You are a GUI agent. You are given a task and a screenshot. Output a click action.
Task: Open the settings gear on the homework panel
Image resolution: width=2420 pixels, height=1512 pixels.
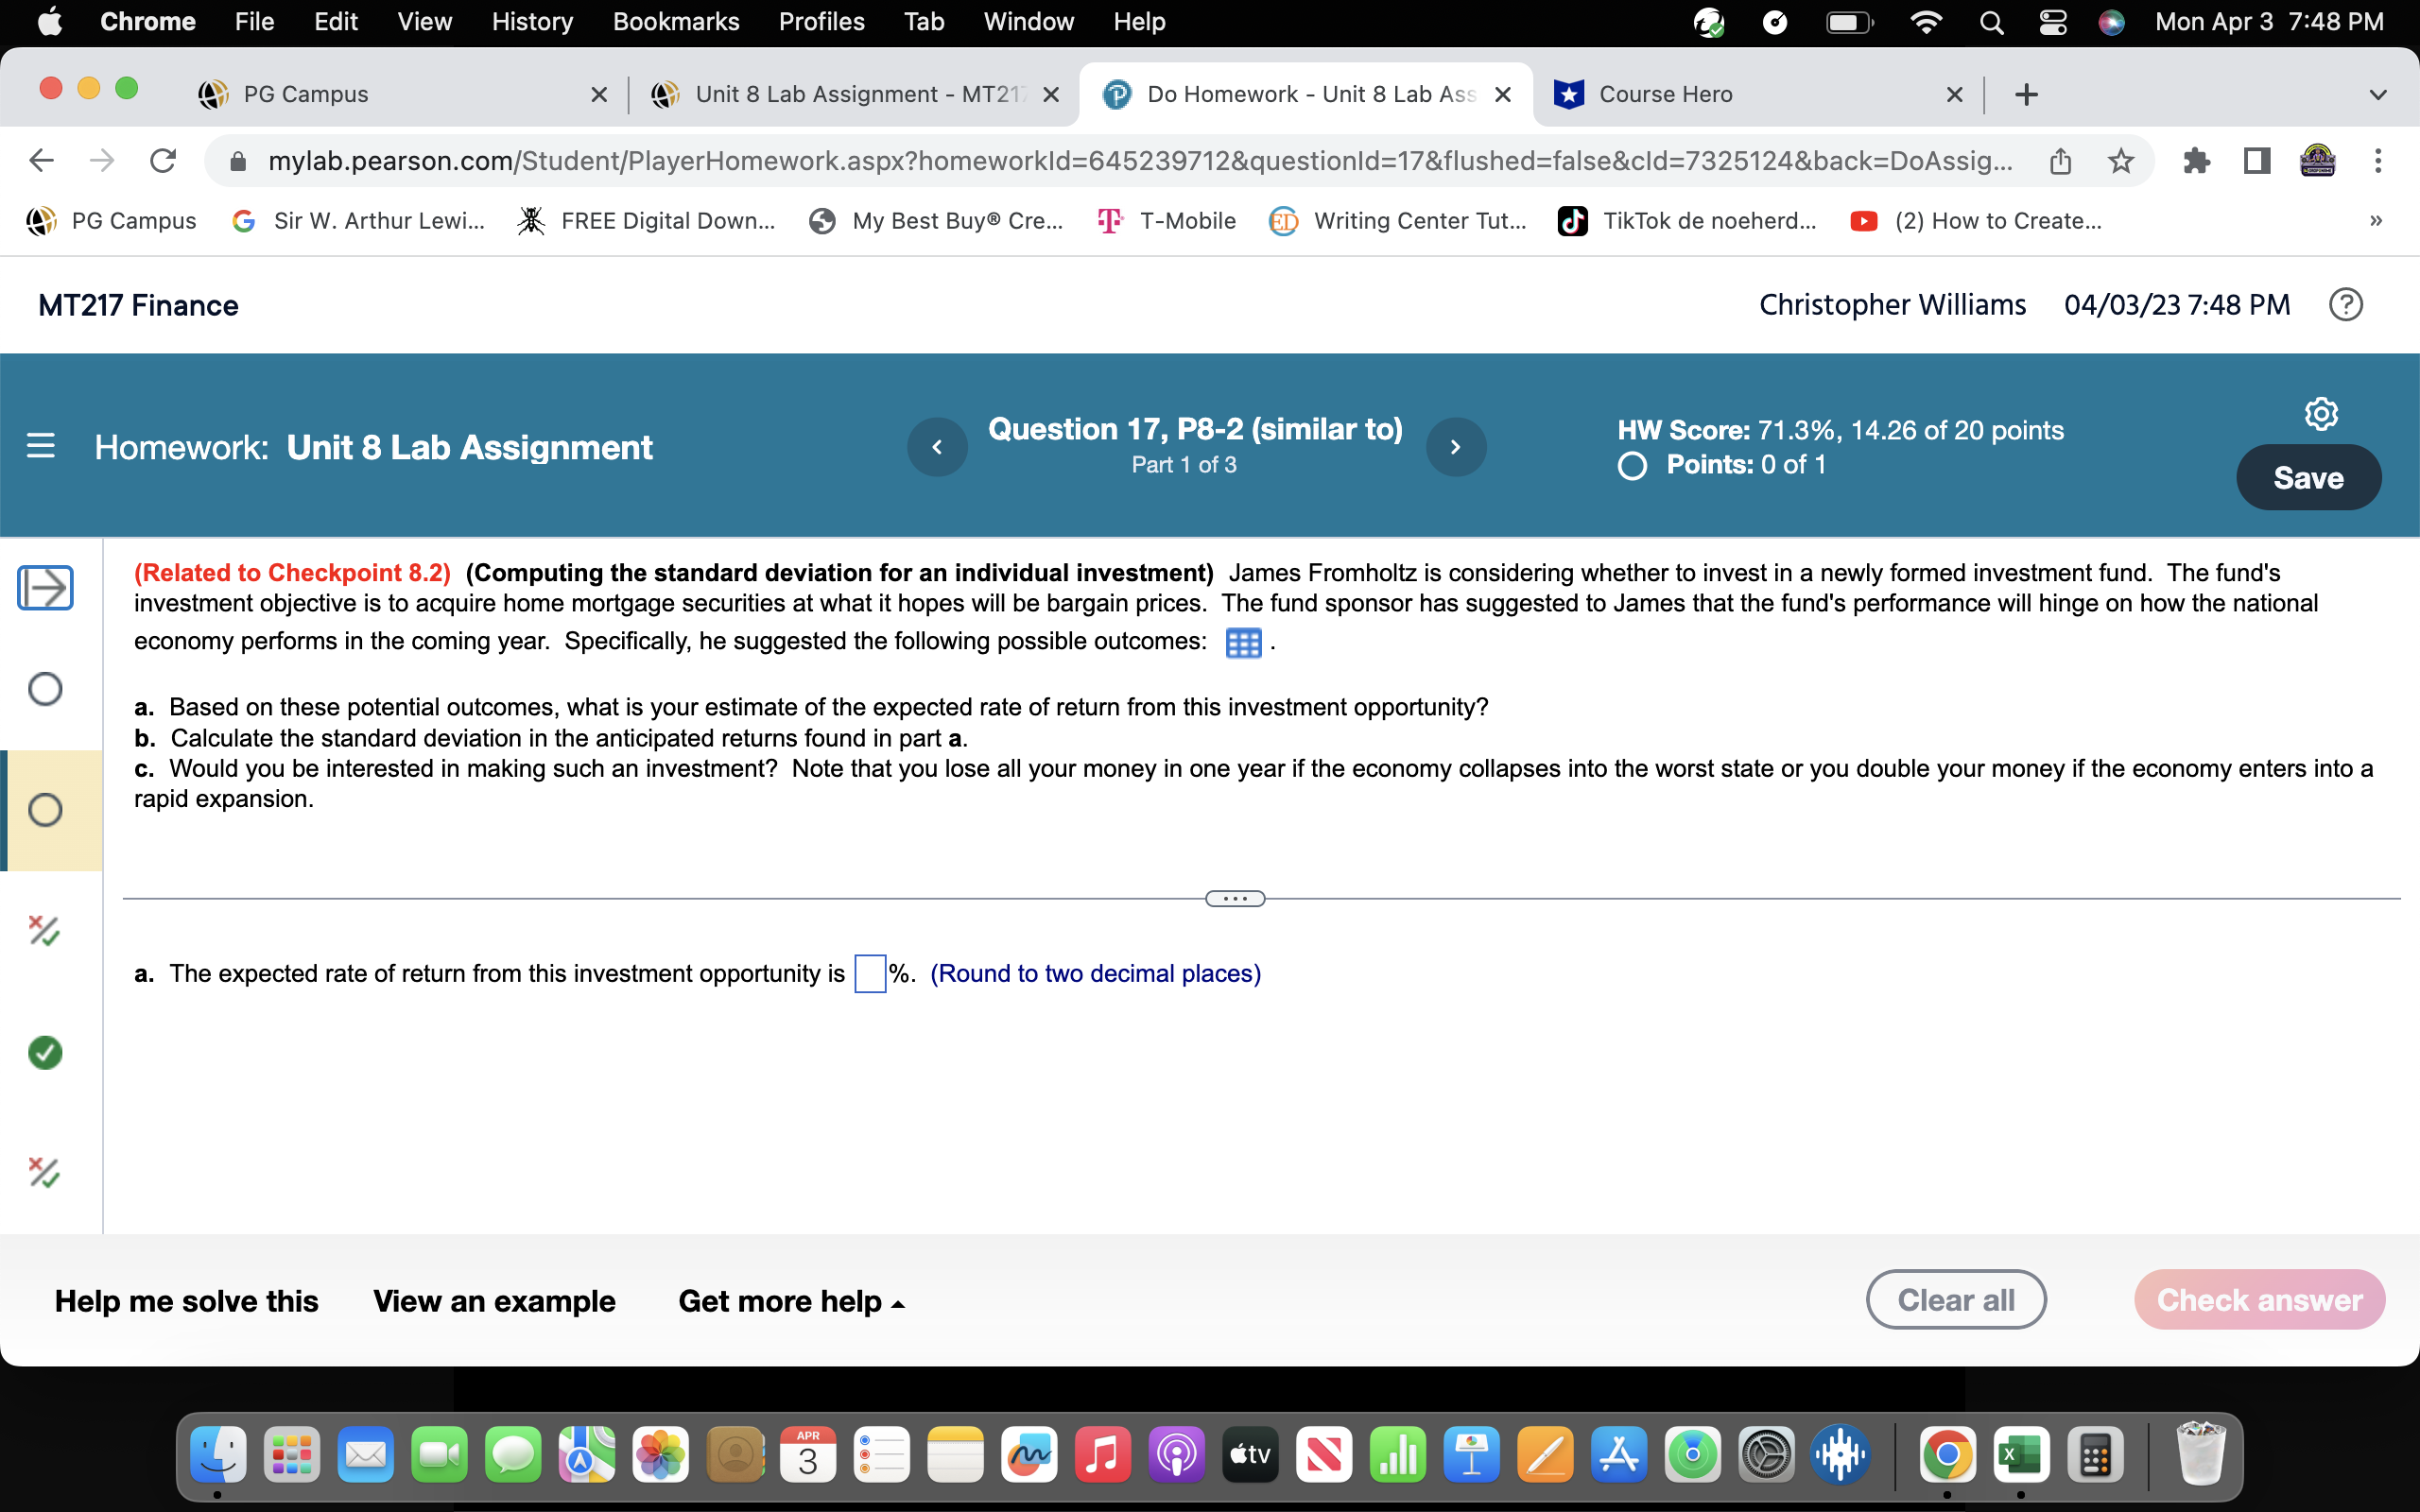point(2321,412)
